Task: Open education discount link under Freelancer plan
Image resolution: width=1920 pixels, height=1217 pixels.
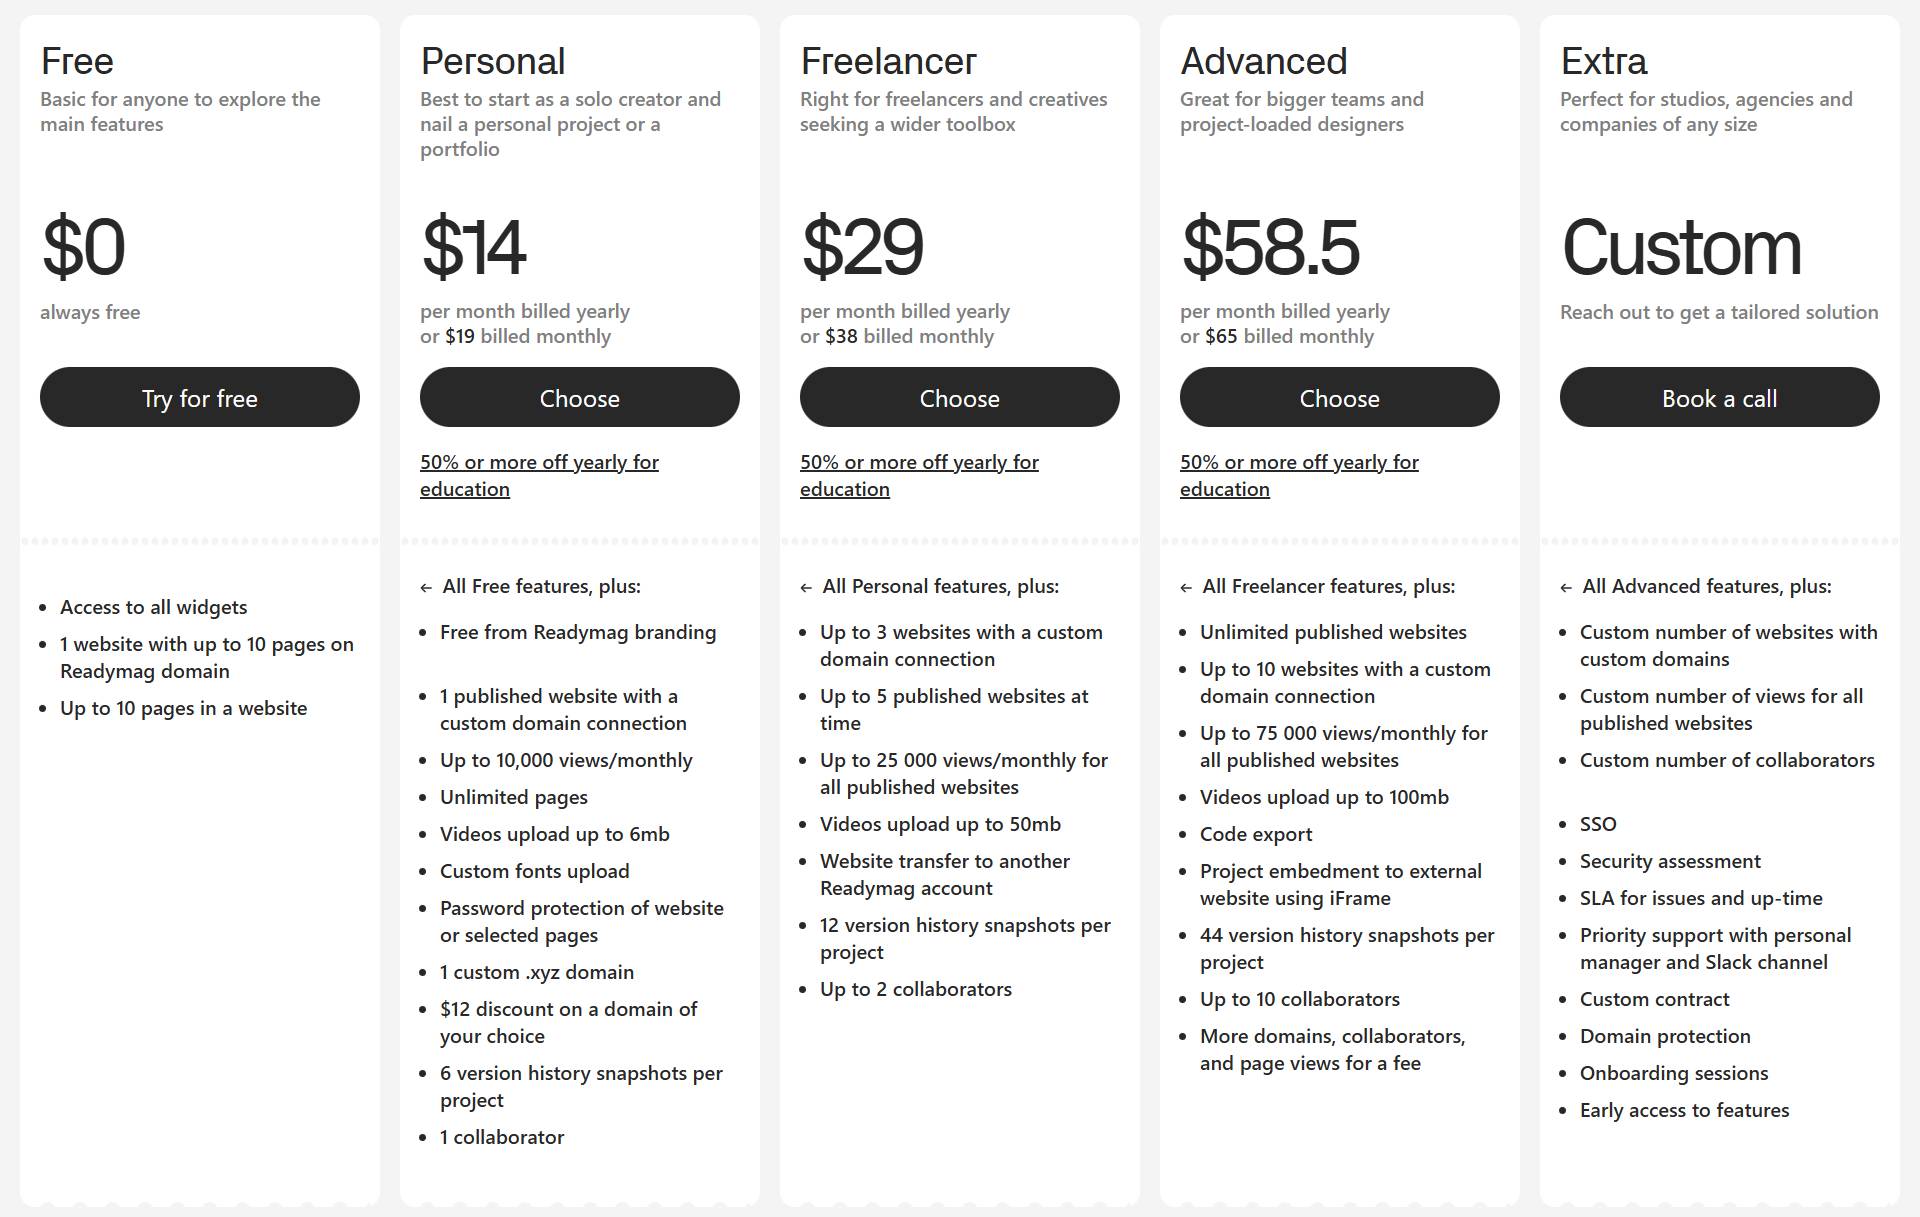Action: coord(919,475)
